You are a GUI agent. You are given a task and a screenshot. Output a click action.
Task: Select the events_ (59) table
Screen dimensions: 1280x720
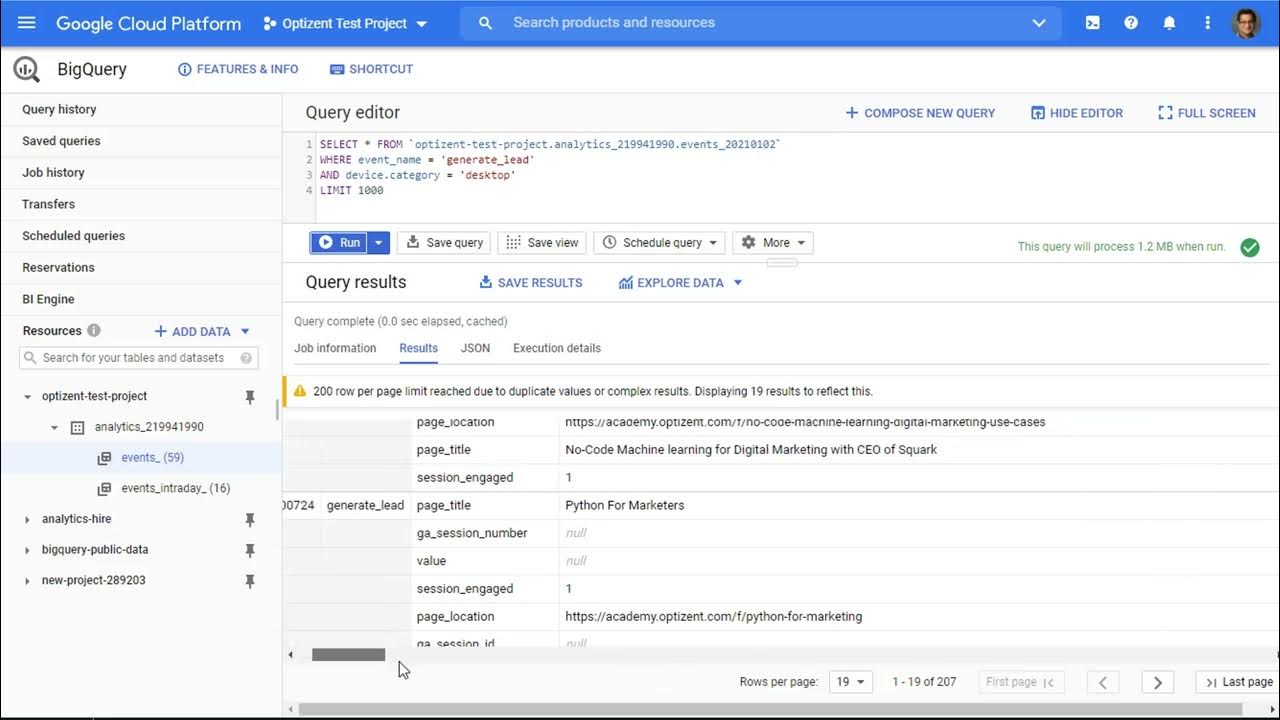153,458
